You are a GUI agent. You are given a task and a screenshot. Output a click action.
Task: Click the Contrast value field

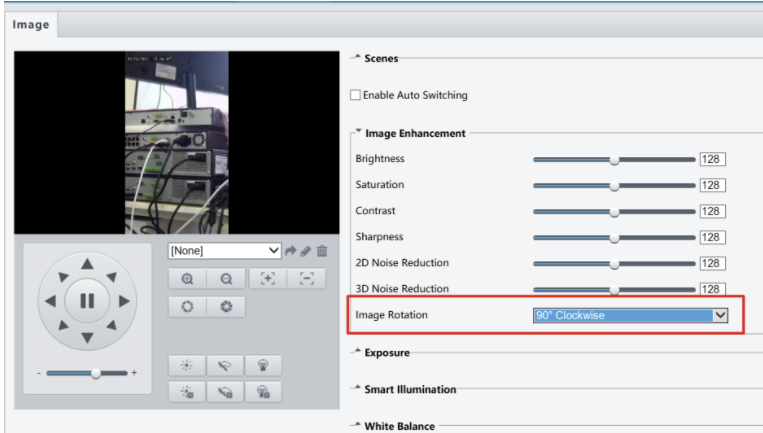point(713,211)
